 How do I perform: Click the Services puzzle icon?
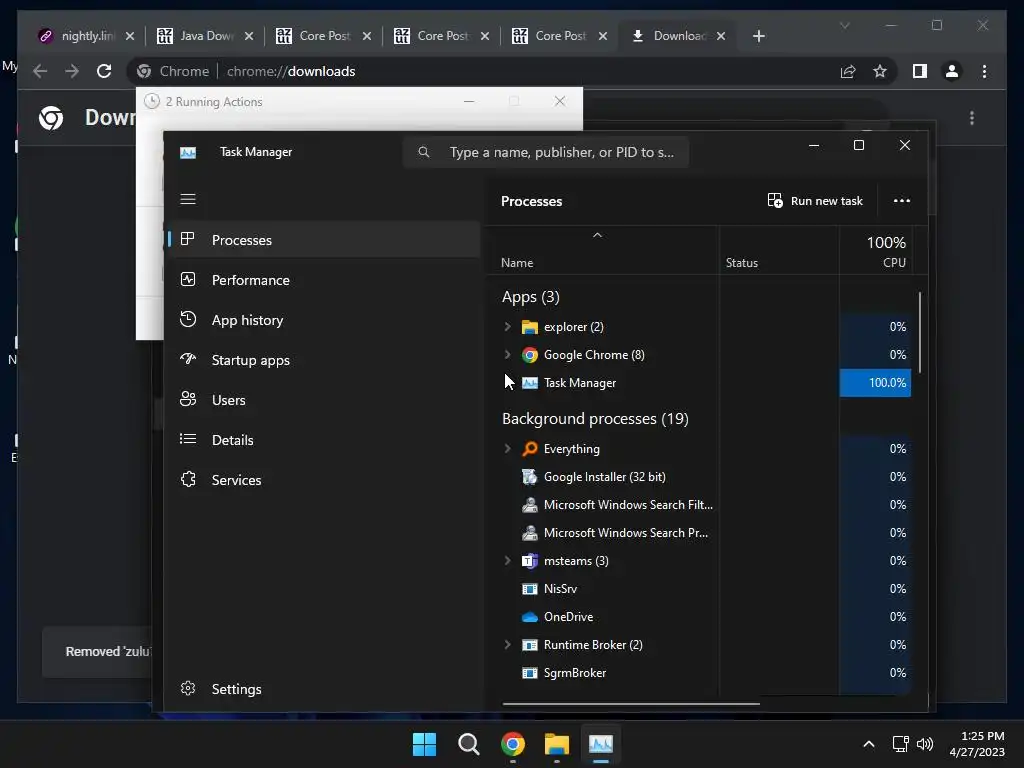pos(188,479)
